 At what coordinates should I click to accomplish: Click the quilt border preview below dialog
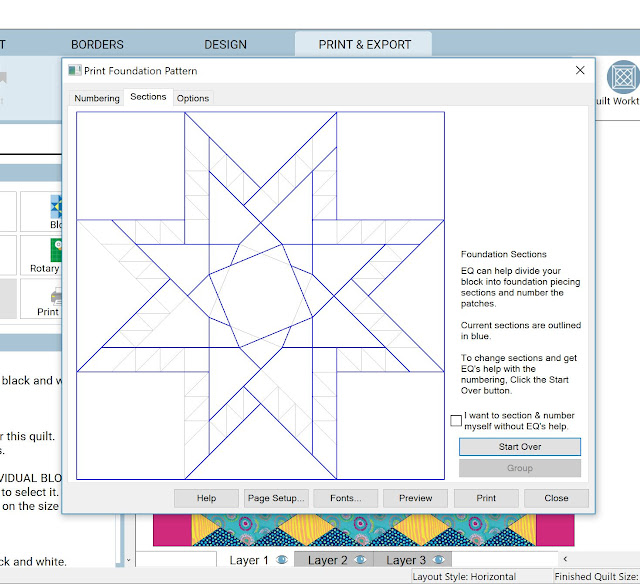(x=364, y=530)
